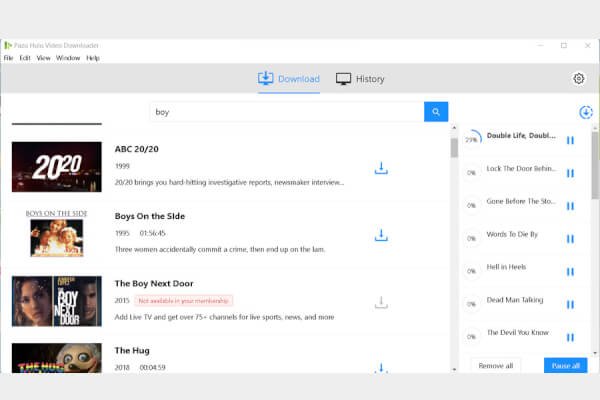Screen dimensions: 600x400
Task: Switch to the Download tab
Action: (x=289, y=79)
